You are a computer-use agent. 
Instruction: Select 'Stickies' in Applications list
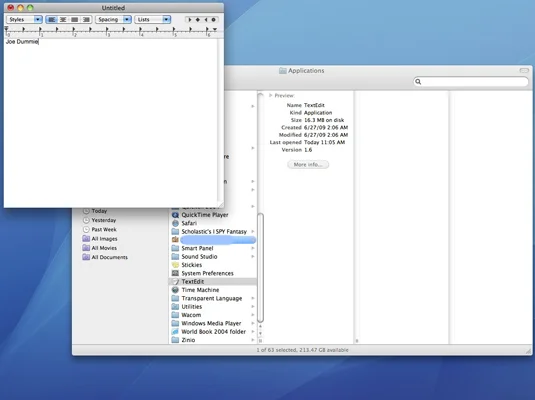point(191,265)
